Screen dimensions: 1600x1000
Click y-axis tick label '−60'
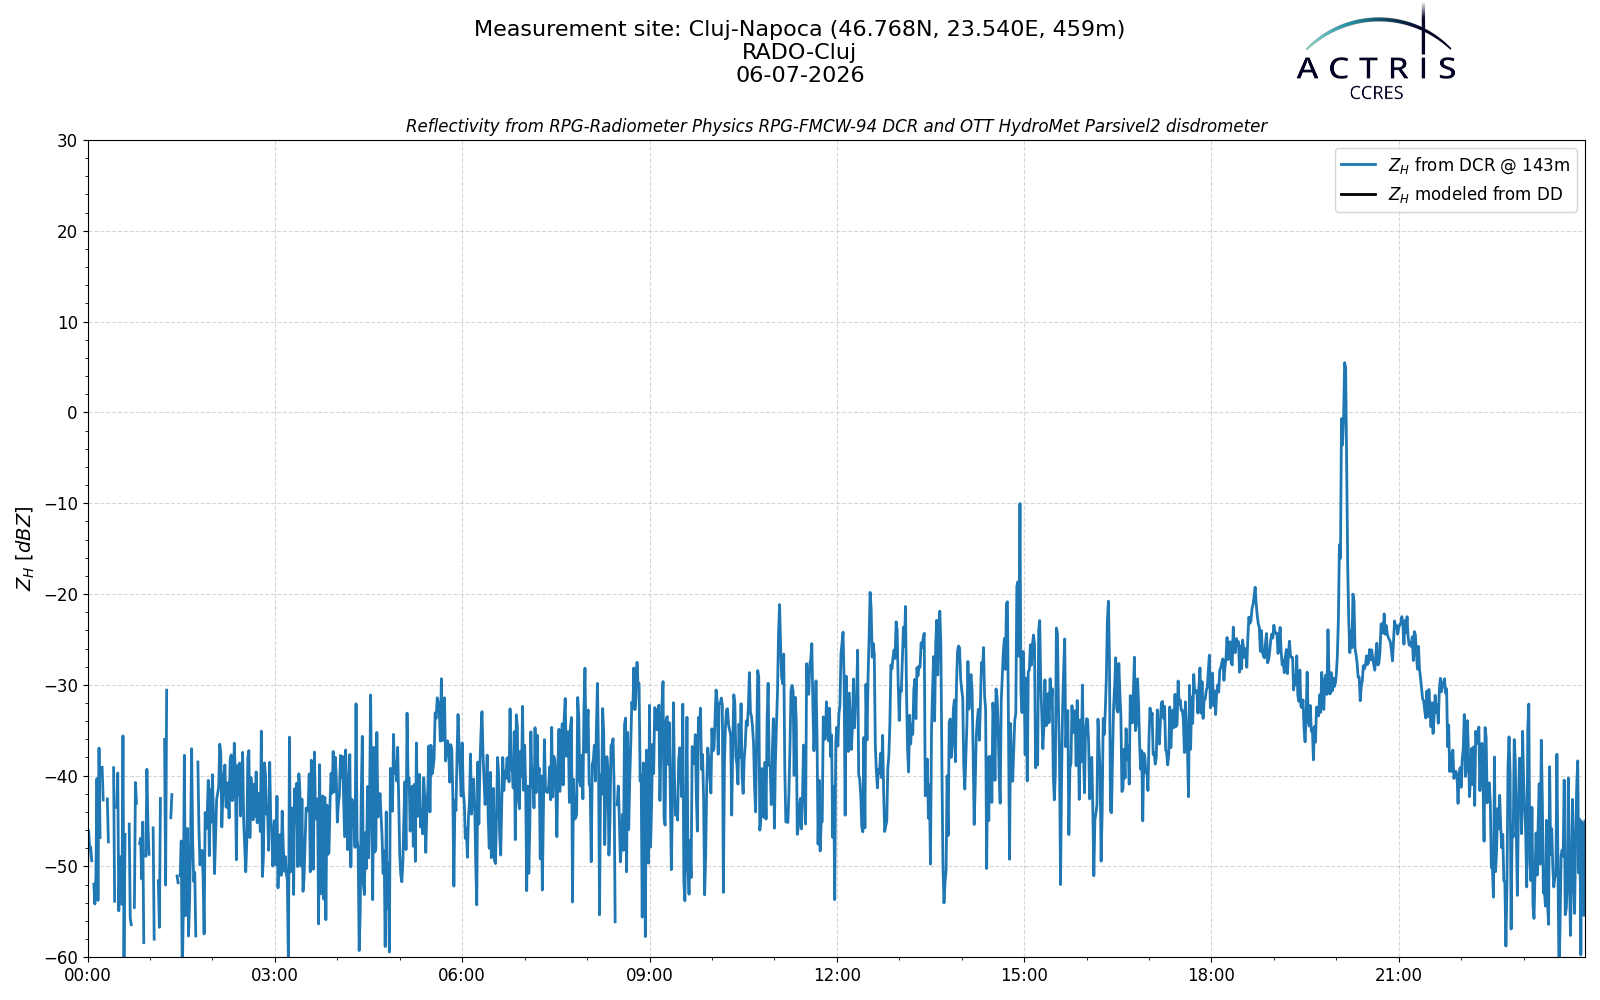pos(61,958)
